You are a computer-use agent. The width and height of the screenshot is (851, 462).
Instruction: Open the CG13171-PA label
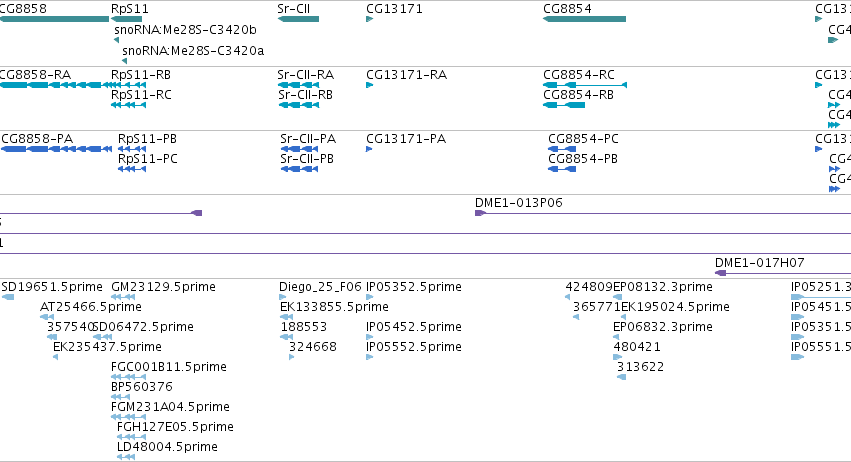tap(406, 139)
